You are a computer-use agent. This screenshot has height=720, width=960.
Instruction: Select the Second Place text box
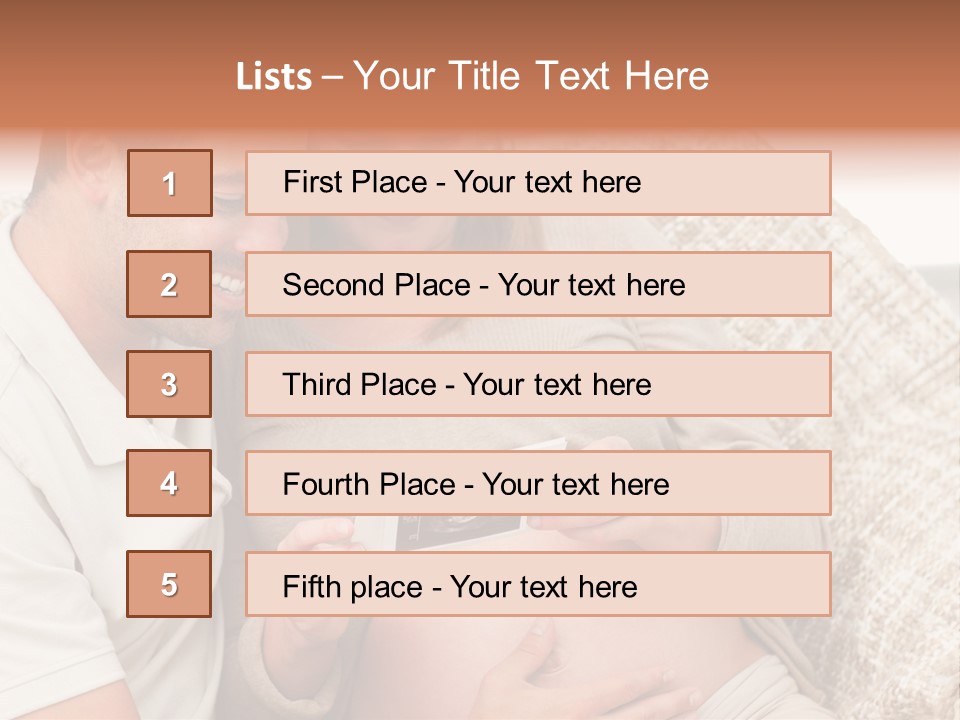pos(538,285)
